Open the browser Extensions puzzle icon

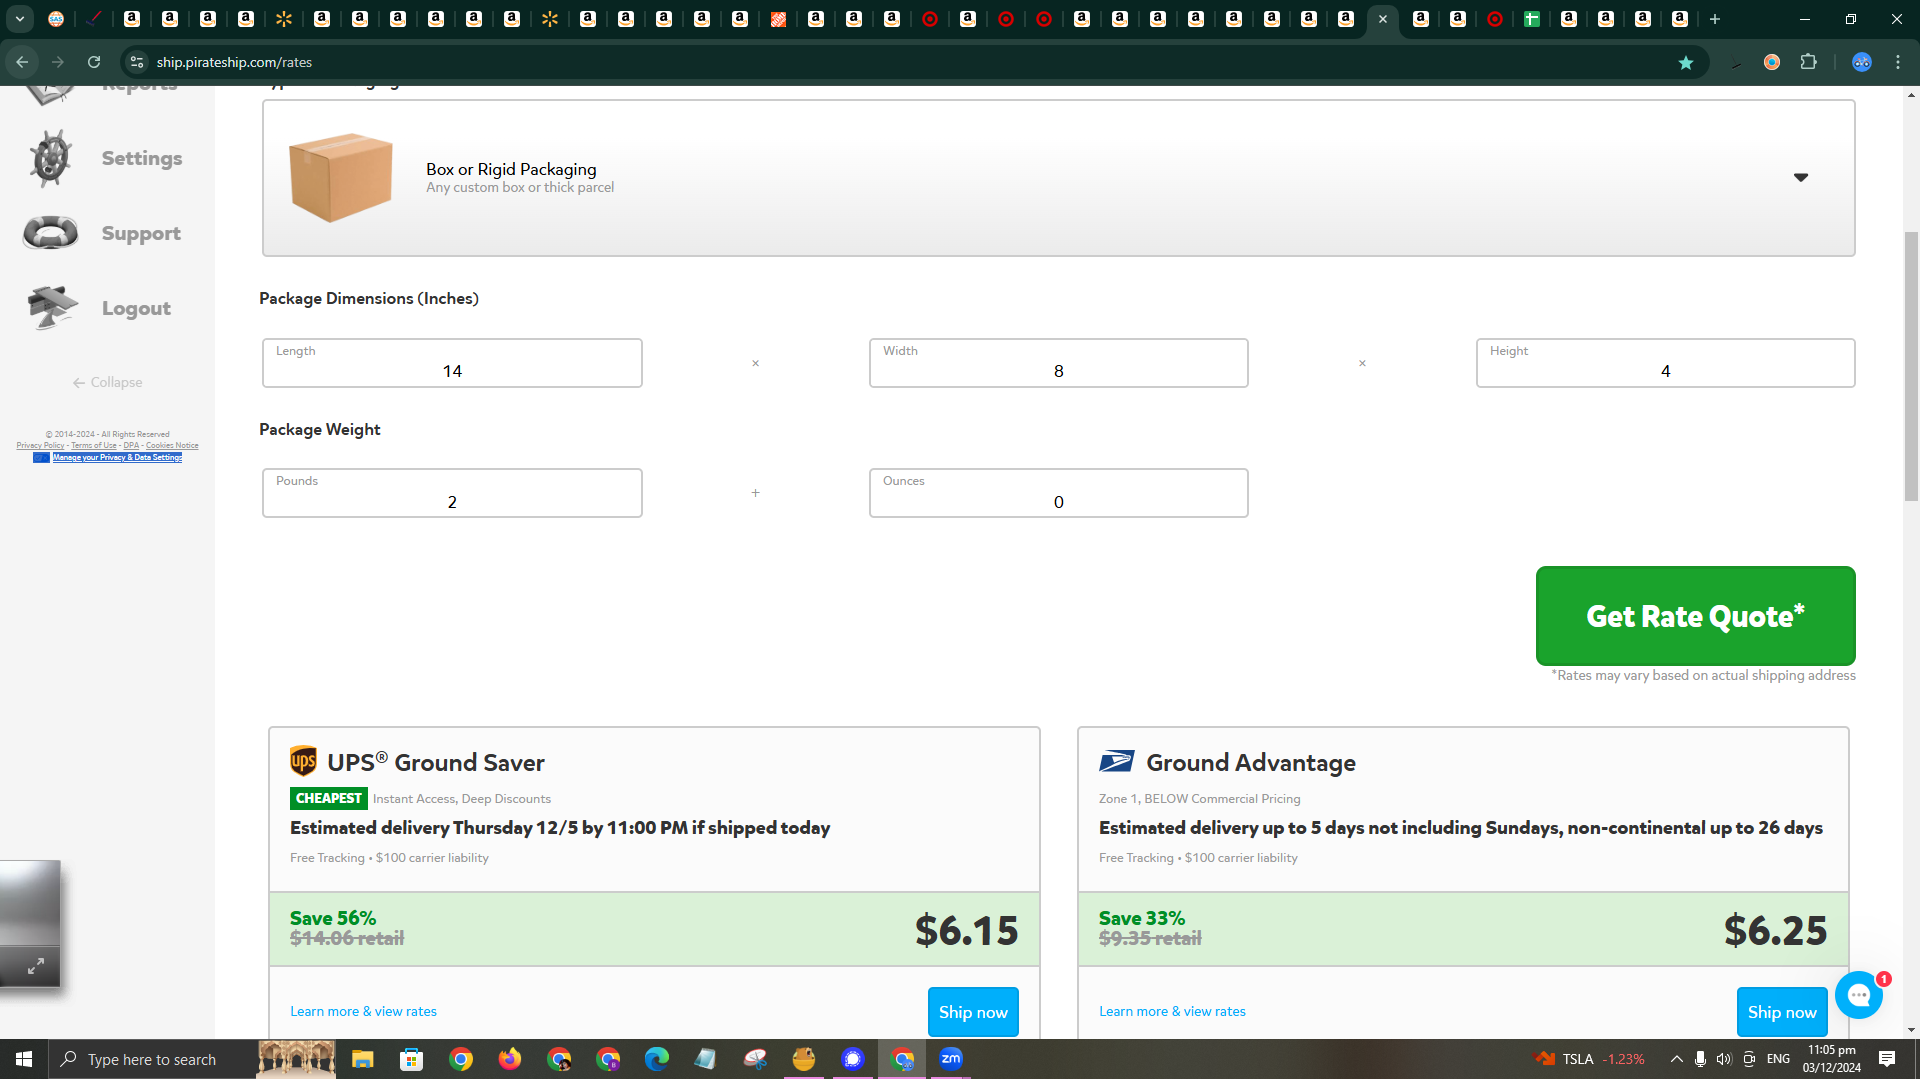click(1809, 62)
